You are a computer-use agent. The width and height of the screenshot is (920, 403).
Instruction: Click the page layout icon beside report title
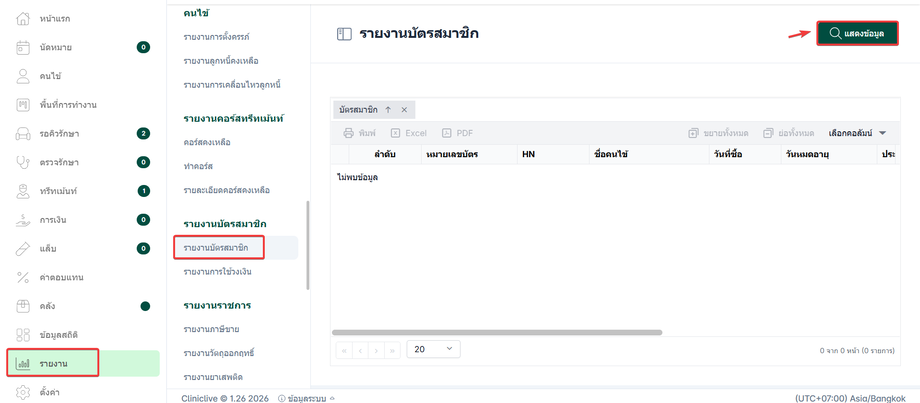[343, 34]
